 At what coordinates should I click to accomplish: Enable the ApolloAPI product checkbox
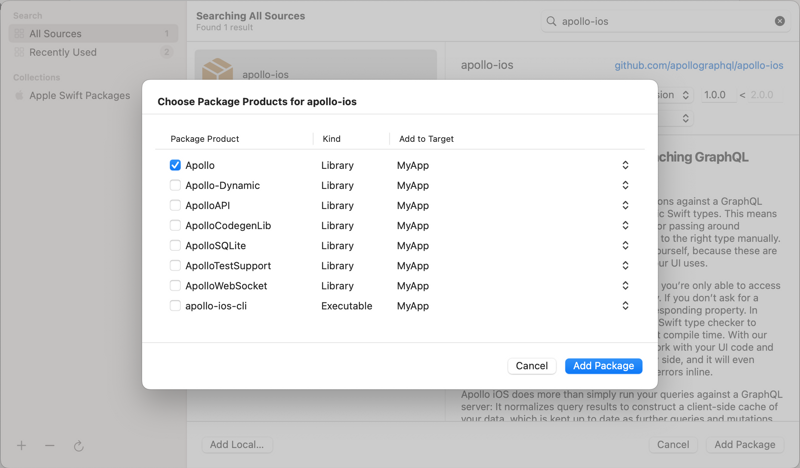click(x=175, y=206)
